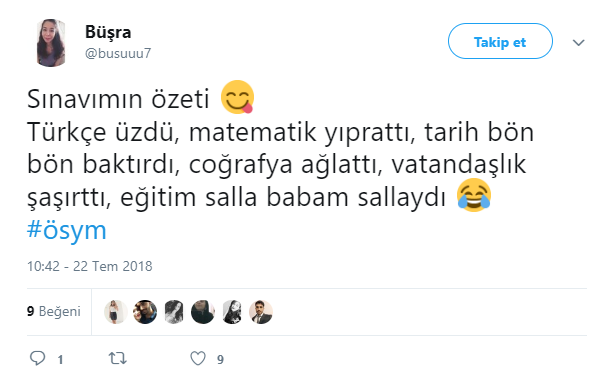Click the reply count number 1
This screenshot has width=613, height=382.
[60, 360]
